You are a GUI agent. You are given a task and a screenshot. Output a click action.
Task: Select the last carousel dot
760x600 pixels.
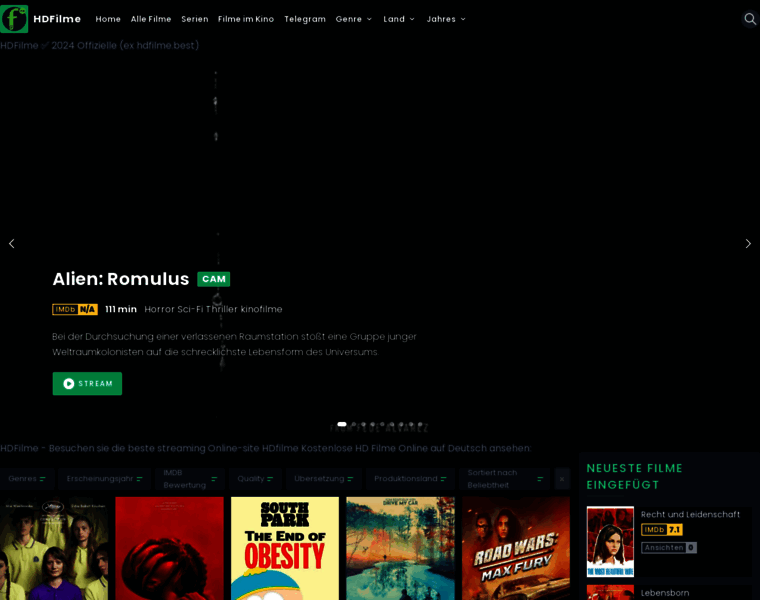click(x=420, y=424)
